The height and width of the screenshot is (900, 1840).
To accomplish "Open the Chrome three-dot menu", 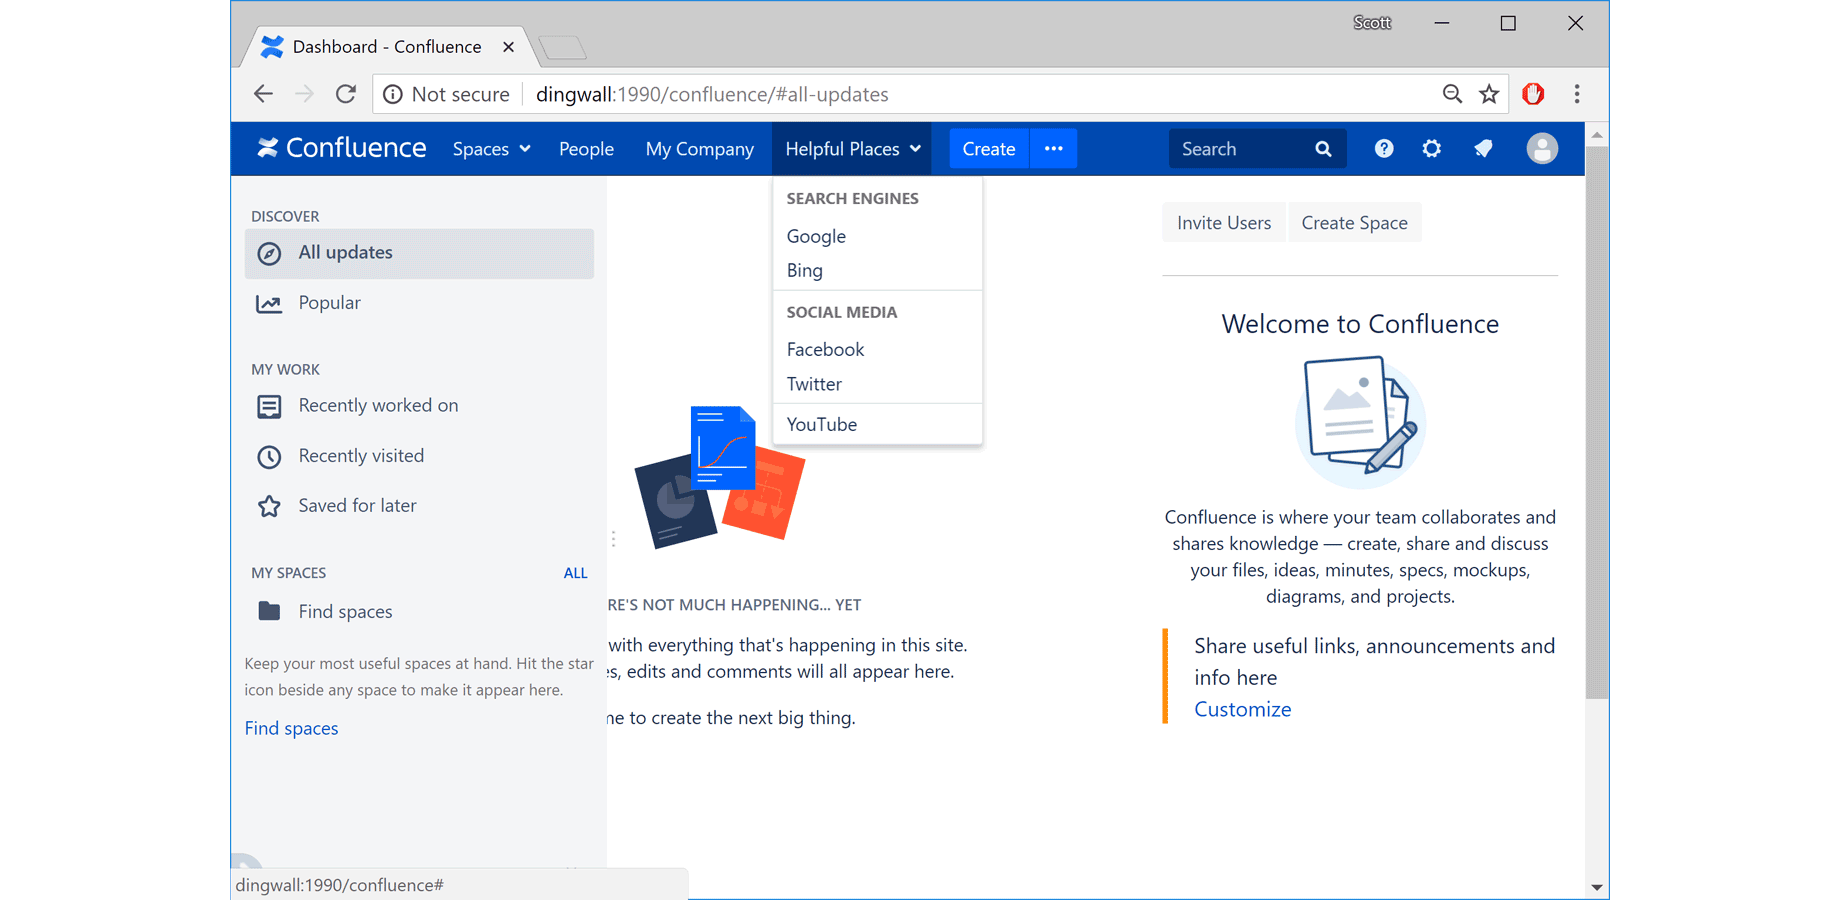I will pos(1577,94).
